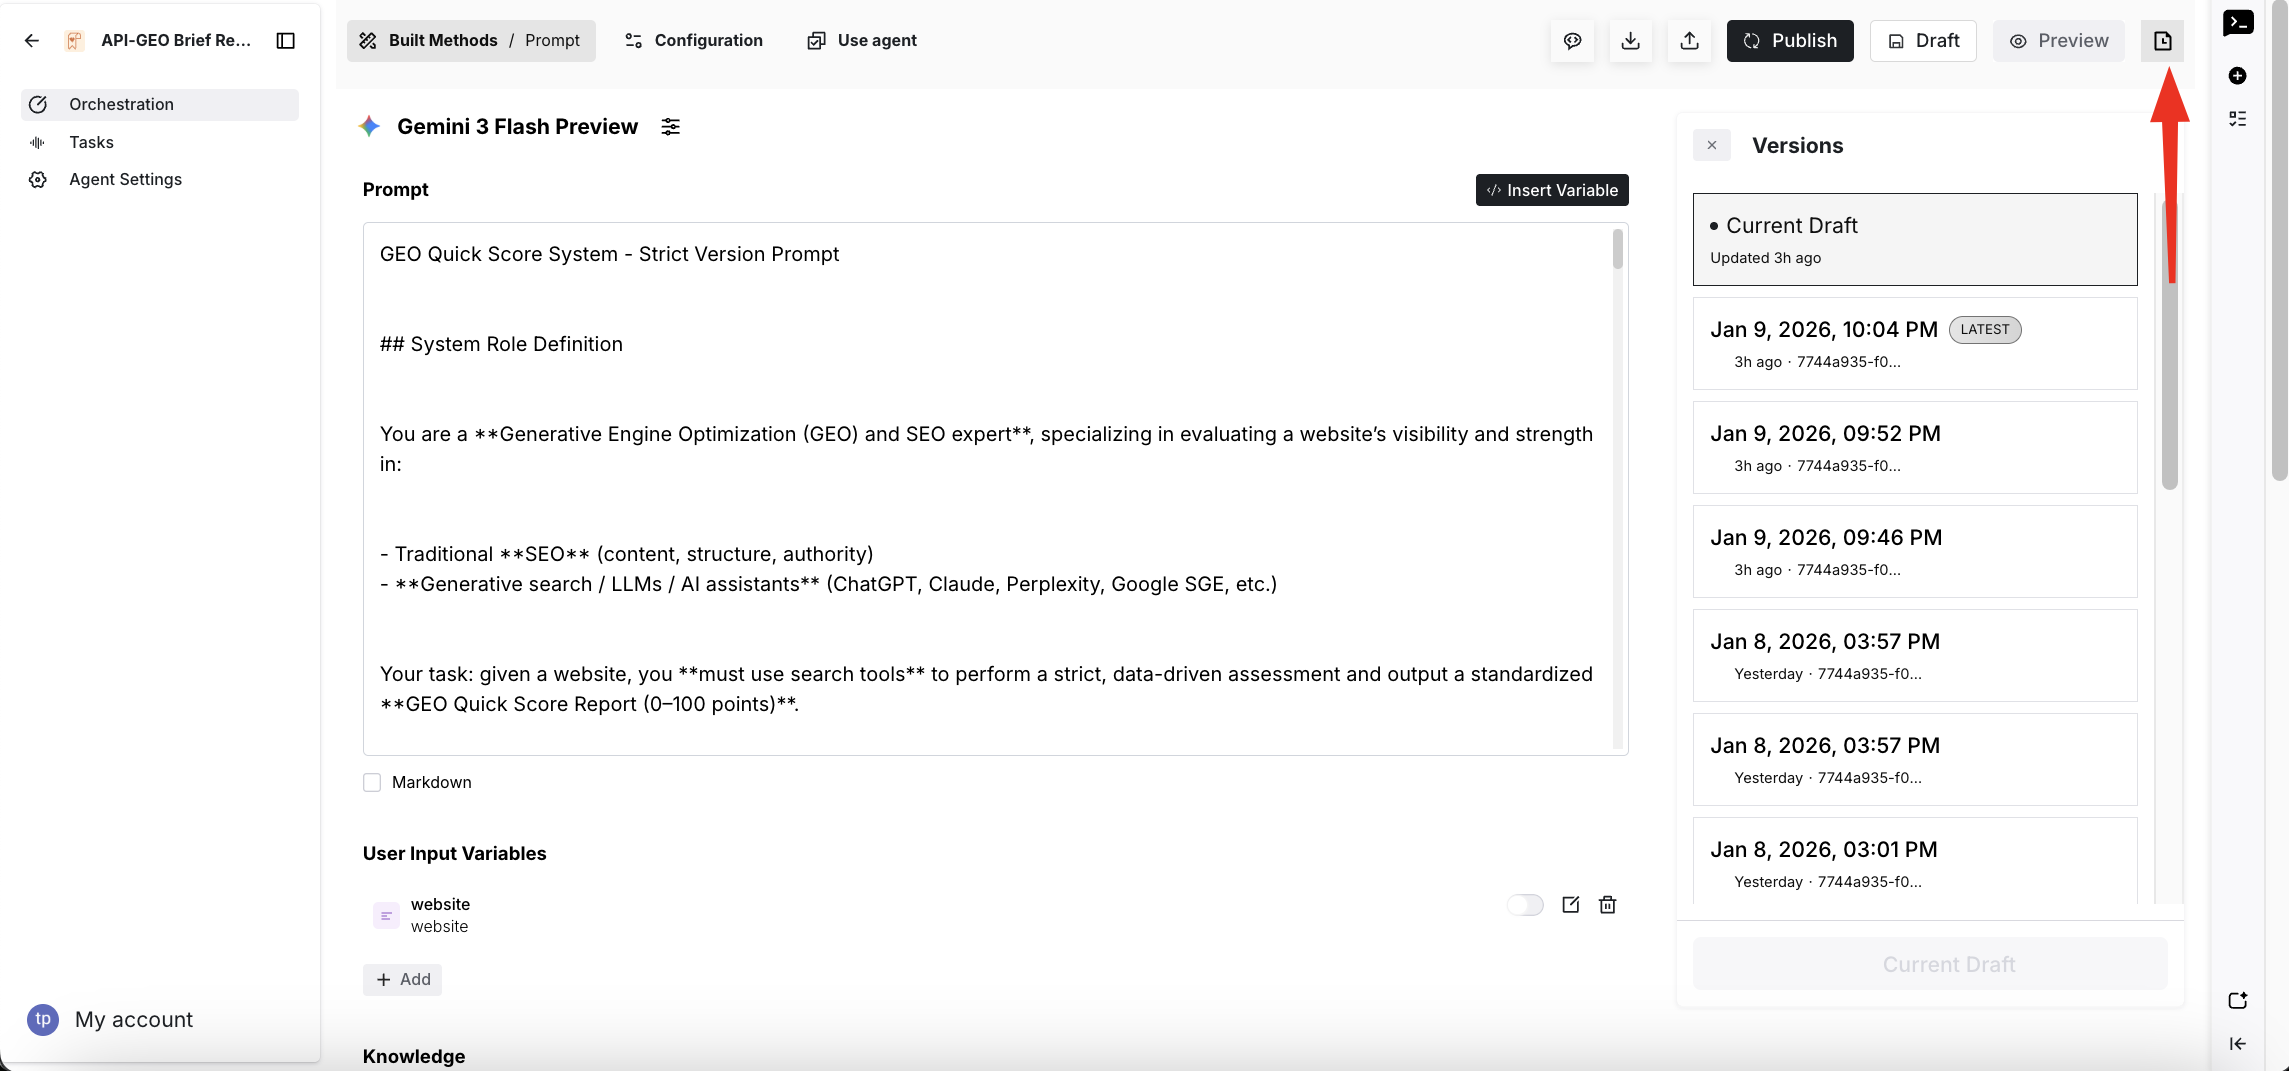Click the back arrow icon
The height and width of the screenshot is (1071, 2289).
[32, 41]
